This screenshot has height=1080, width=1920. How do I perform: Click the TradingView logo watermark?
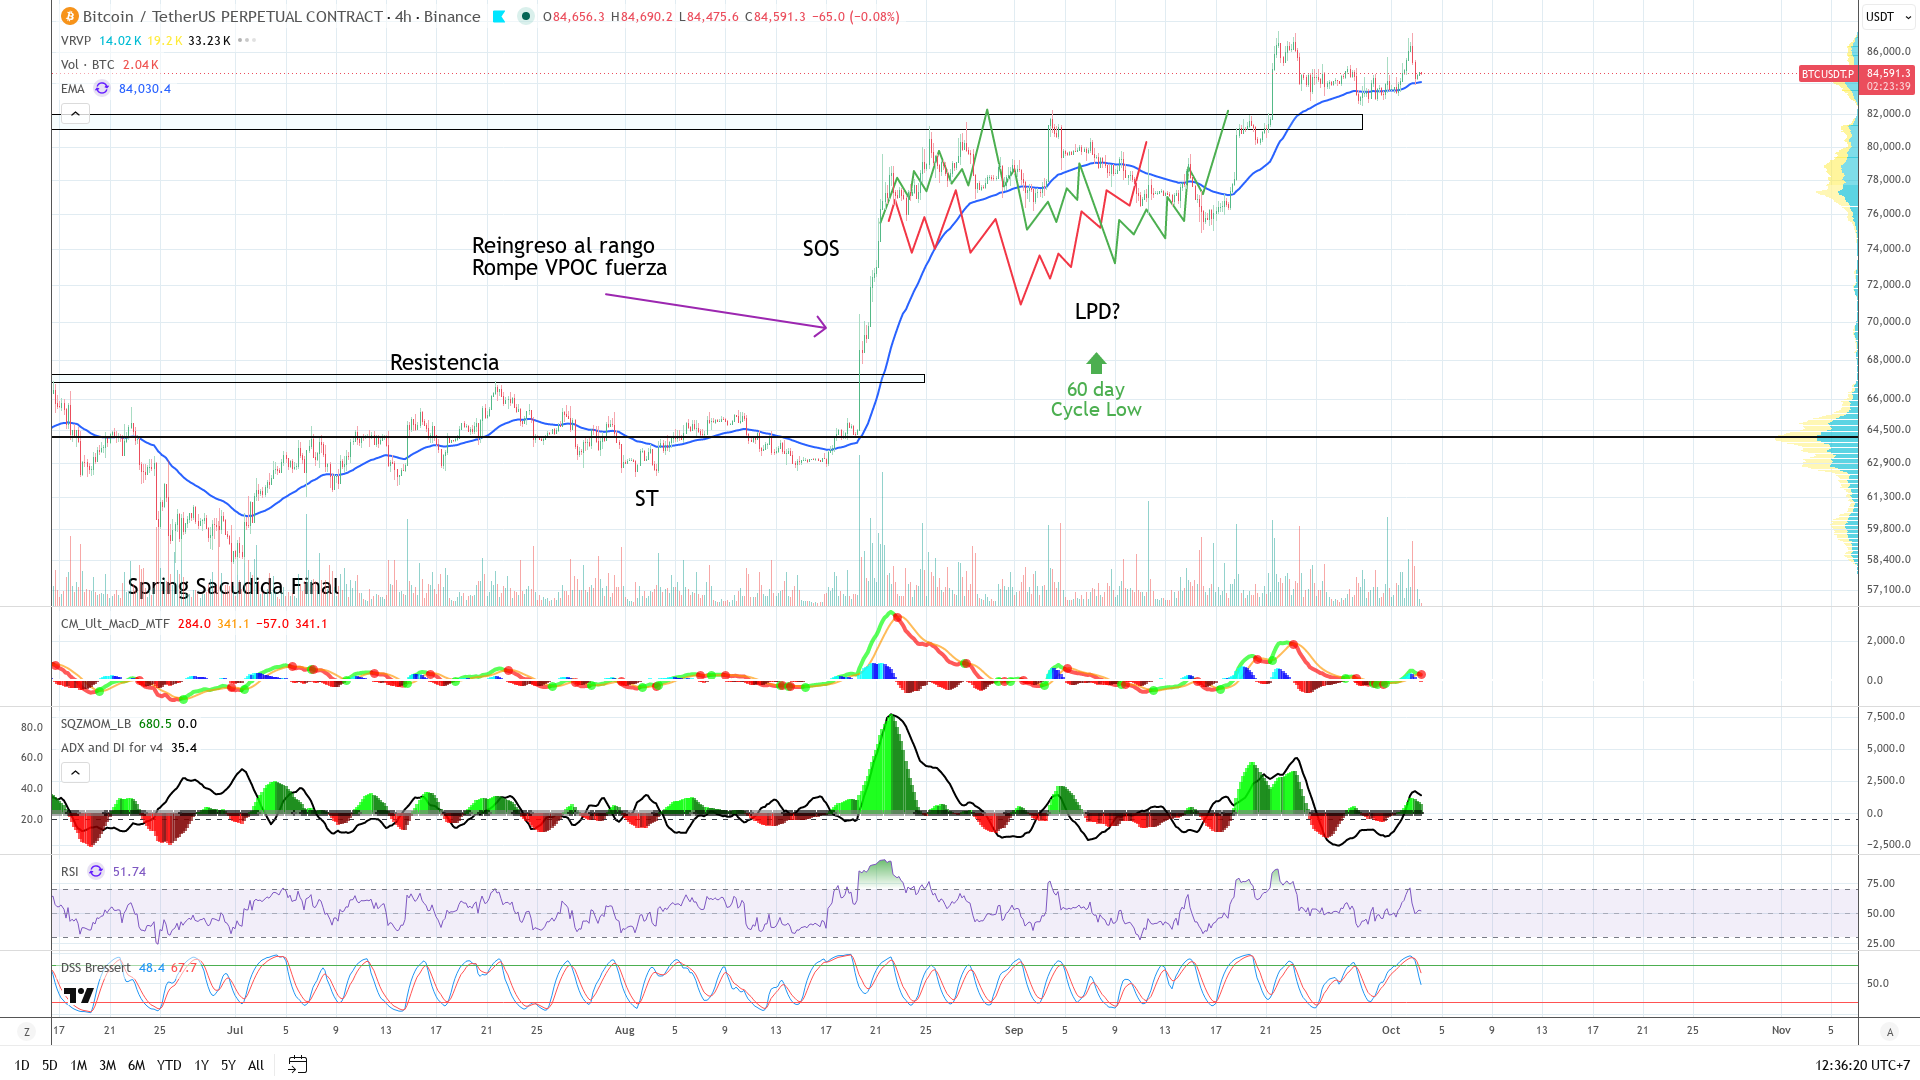[79, 995]
